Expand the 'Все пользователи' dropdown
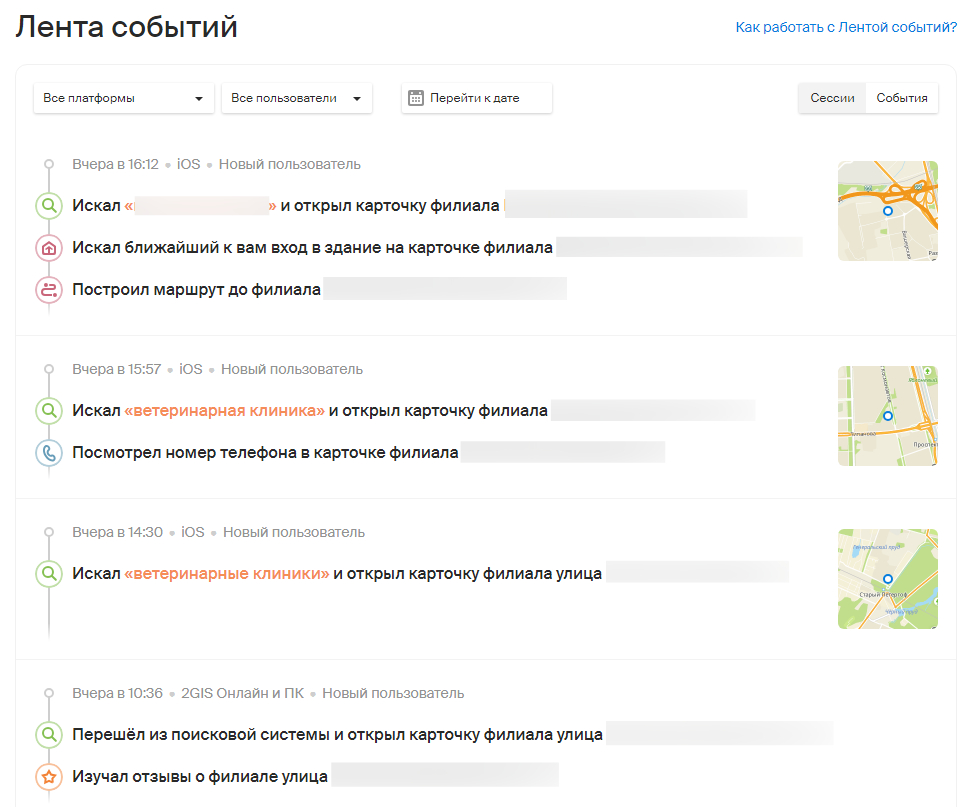Screen dimensions: 971x807 pyautogui.click(x=296, y=98)
